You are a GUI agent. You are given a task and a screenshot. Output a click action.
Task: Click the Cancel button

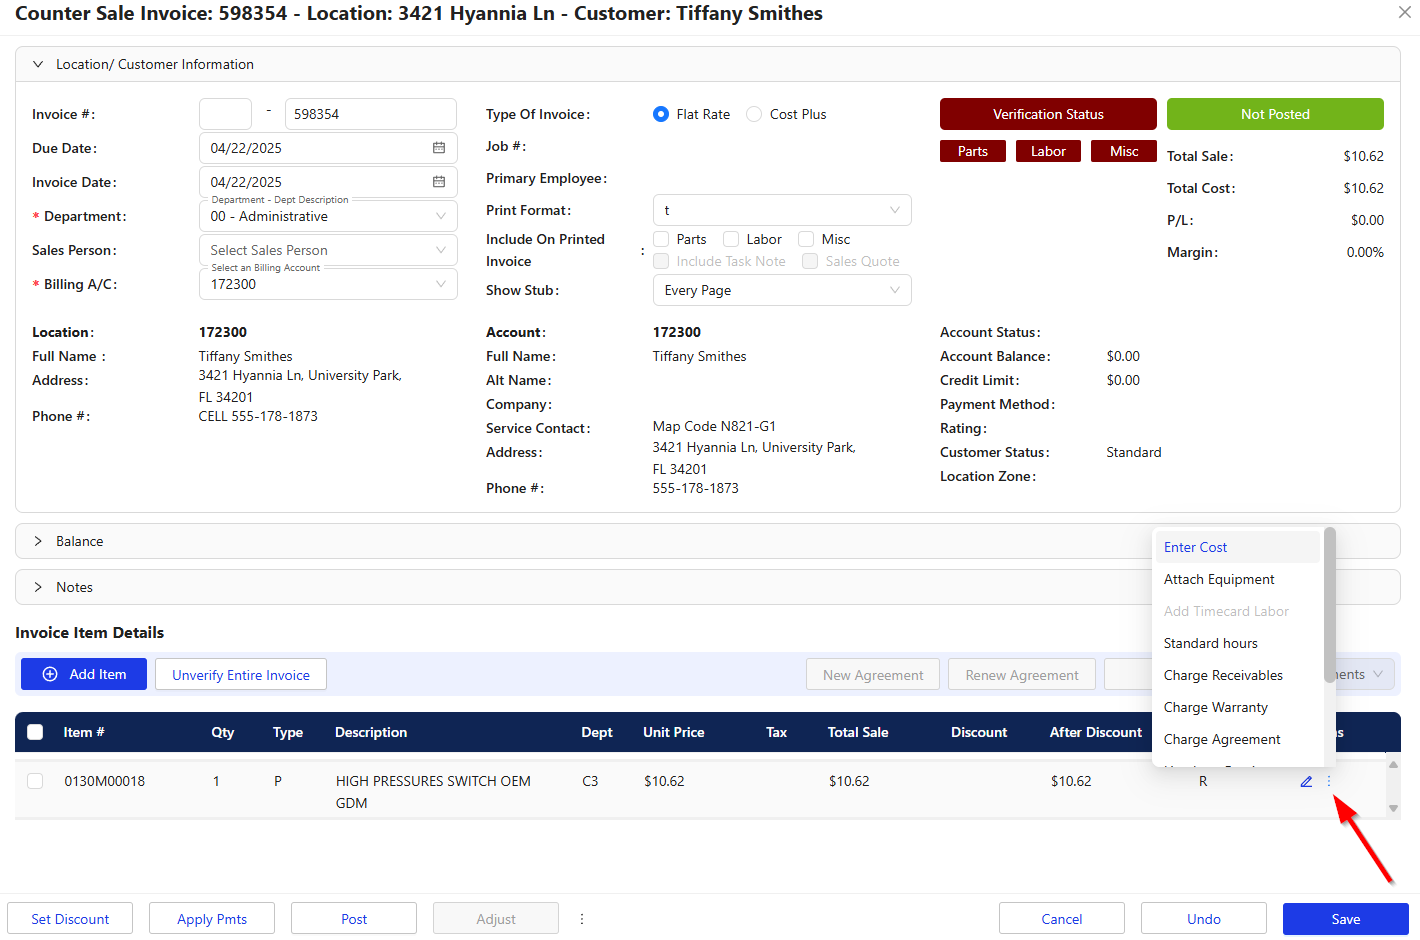(x=1062, y=919)
